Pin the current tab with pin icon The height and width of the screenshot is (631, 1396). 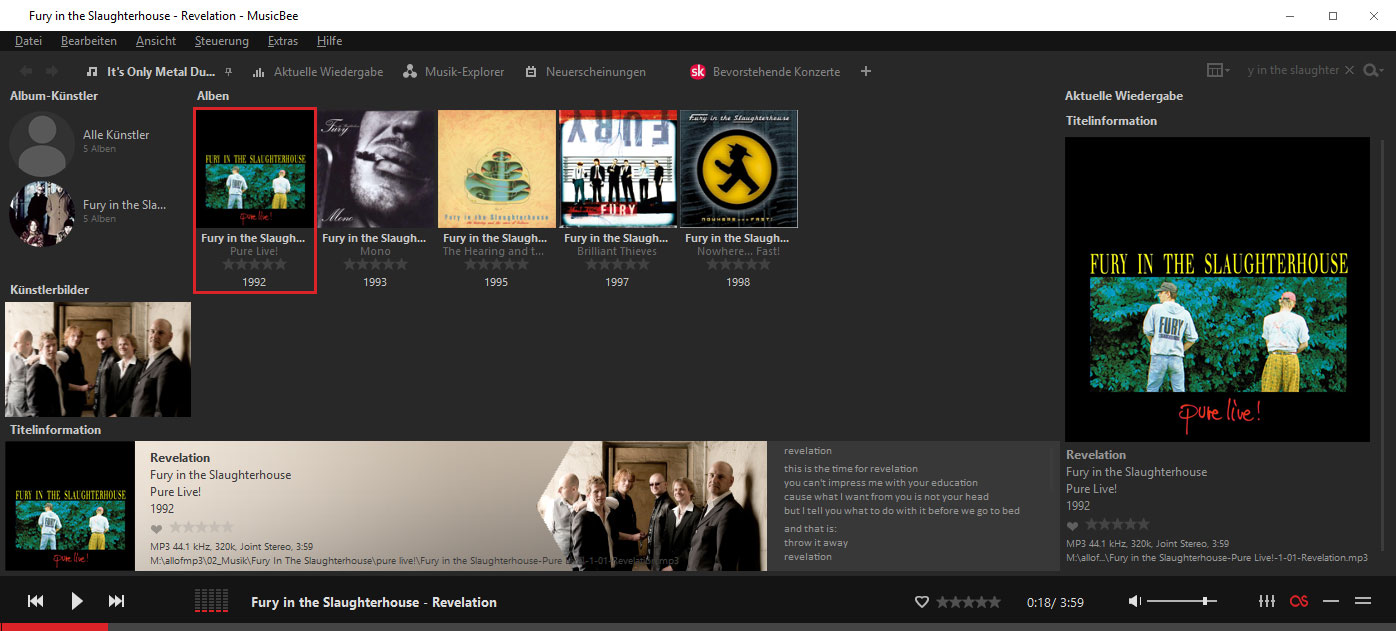click(x=229, y=71)
